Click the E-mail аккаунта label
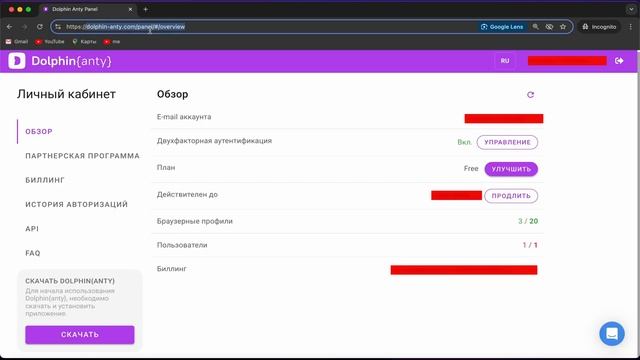 184,117
